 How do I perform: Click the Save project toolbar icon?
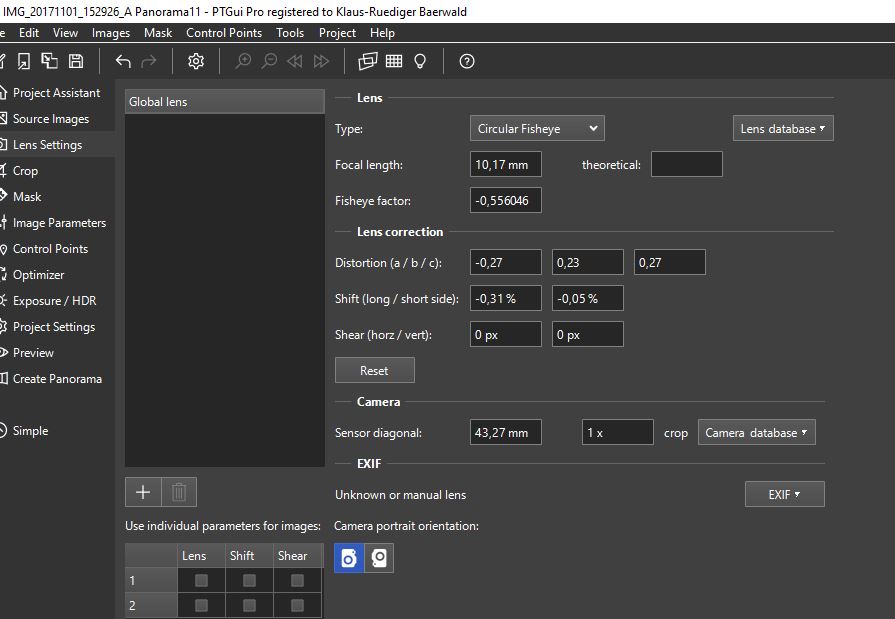point(76,61)
